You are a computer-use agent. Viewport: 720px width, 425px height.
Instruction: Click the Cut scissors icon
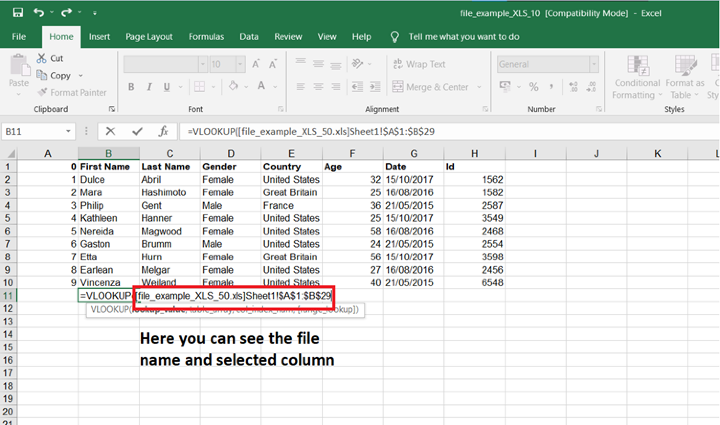(x=42, y=59)
